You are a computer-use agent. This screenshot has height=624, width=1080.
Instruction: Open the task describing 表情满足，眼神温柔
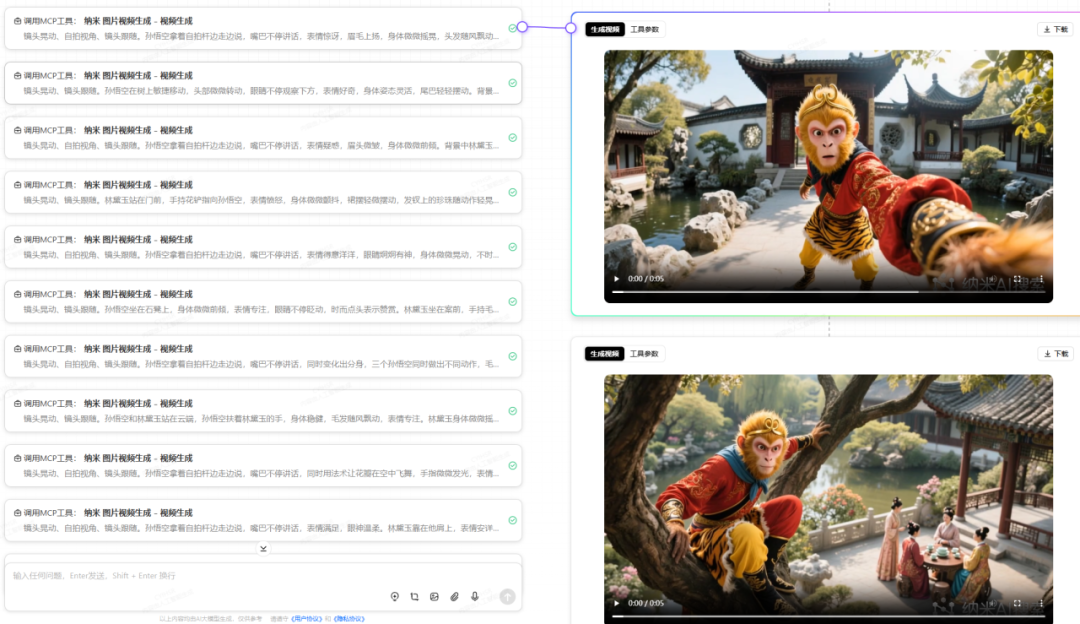[263, 520]
